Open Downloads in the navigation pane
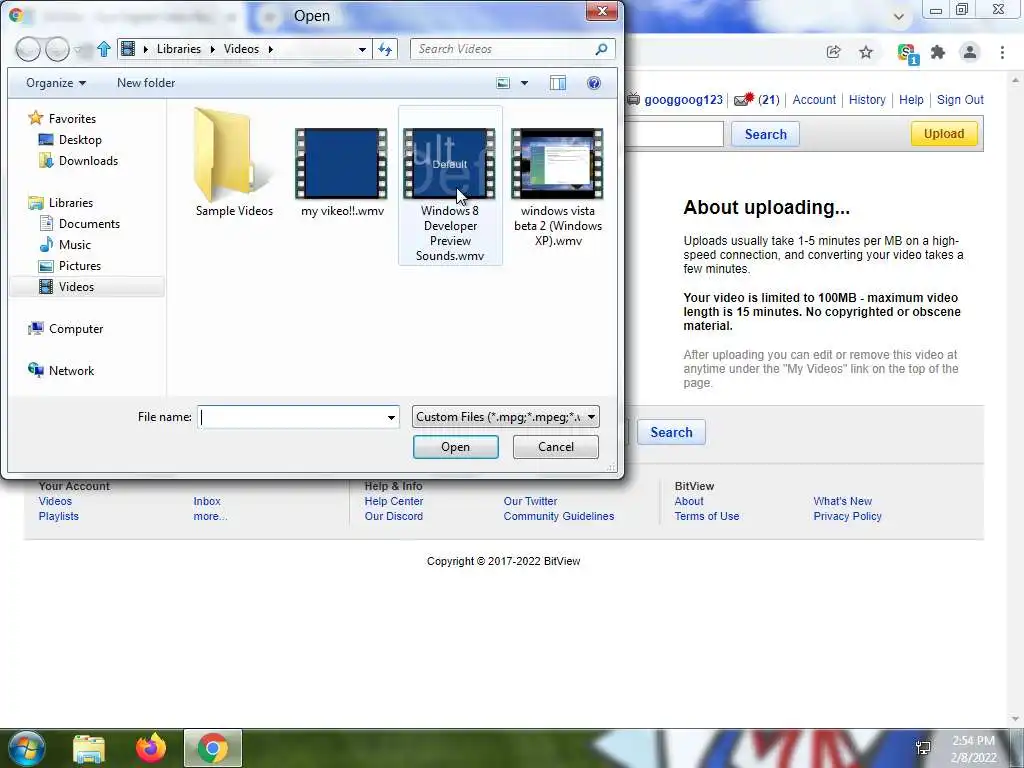1024x768 pixels. pos(78,161)
